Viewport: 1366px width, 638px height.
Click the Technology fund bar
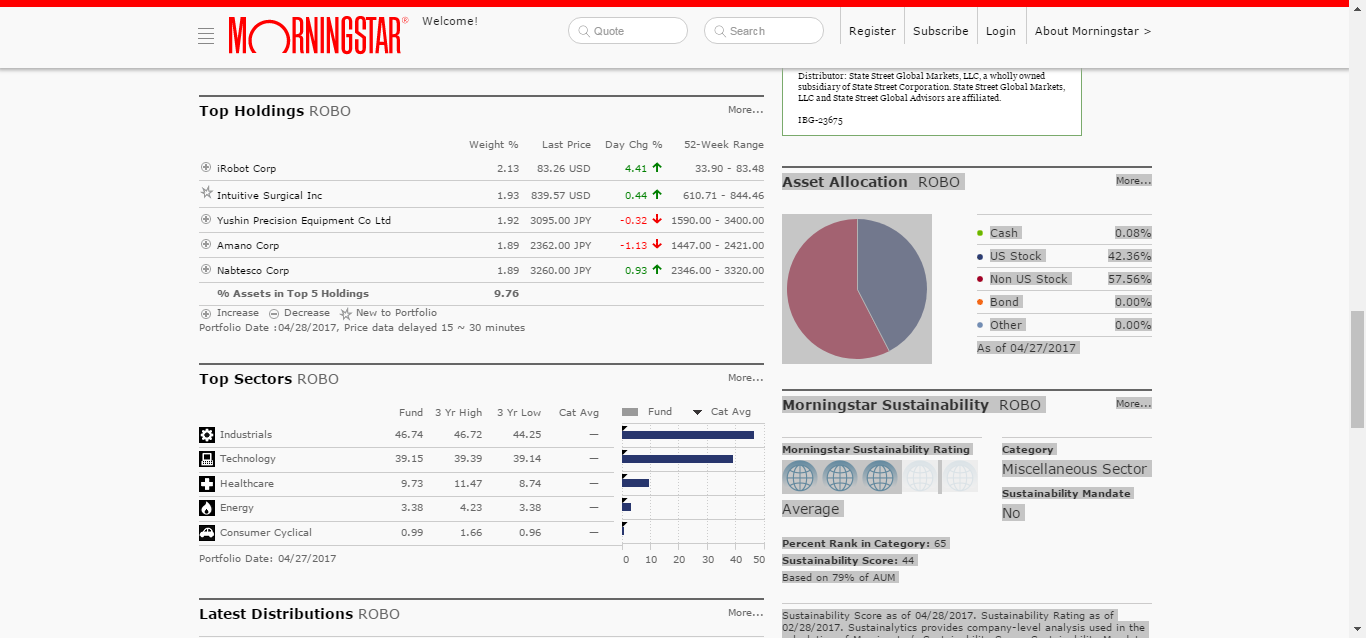click(677, 459)
